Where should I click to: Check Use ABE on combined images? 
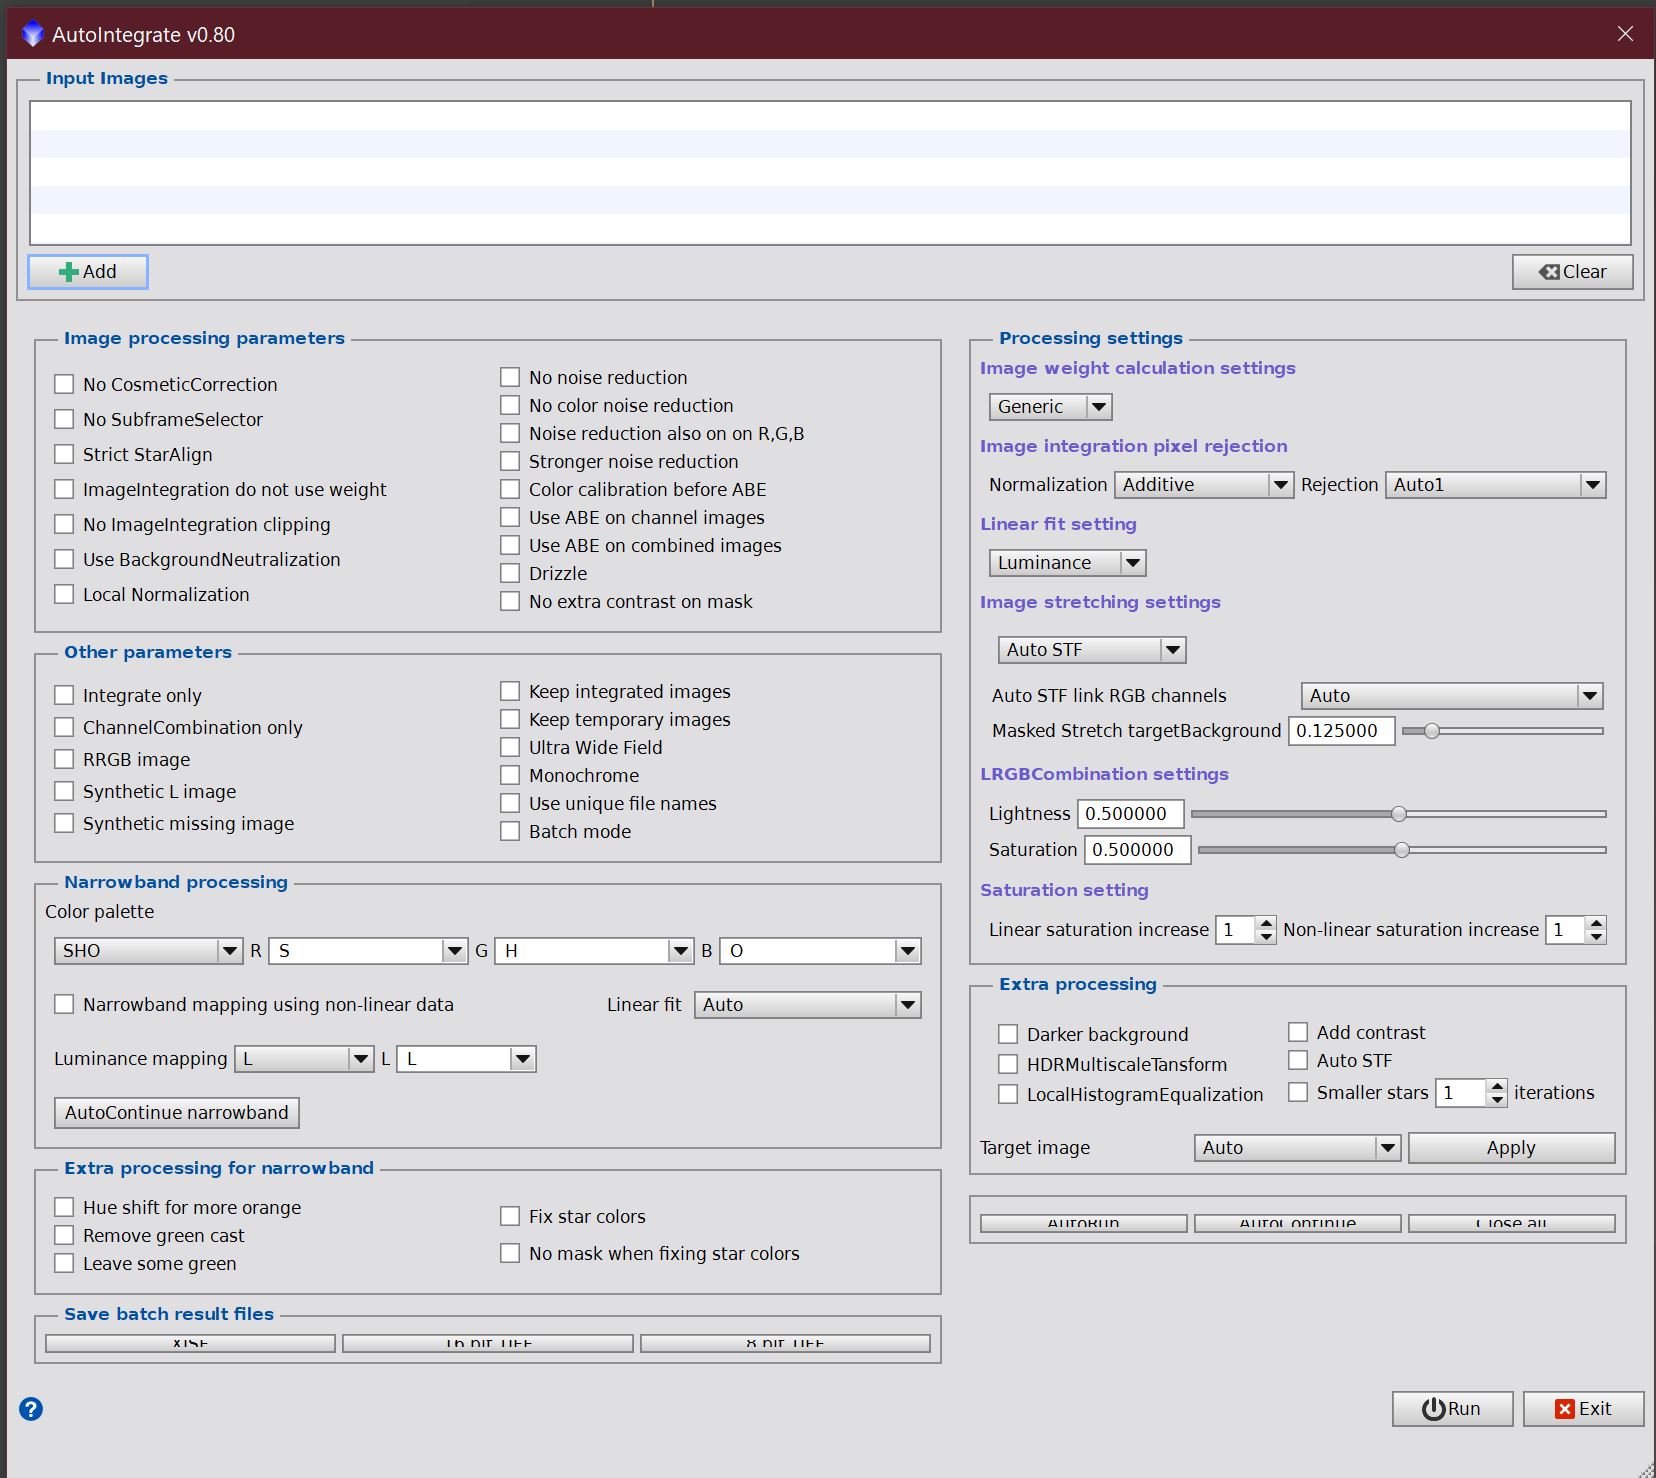coord(510,545)
